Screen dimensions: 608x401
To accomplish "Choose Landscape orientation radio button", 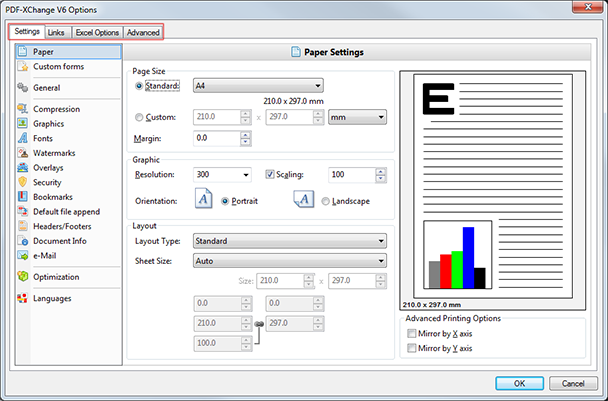I will 326,201.
